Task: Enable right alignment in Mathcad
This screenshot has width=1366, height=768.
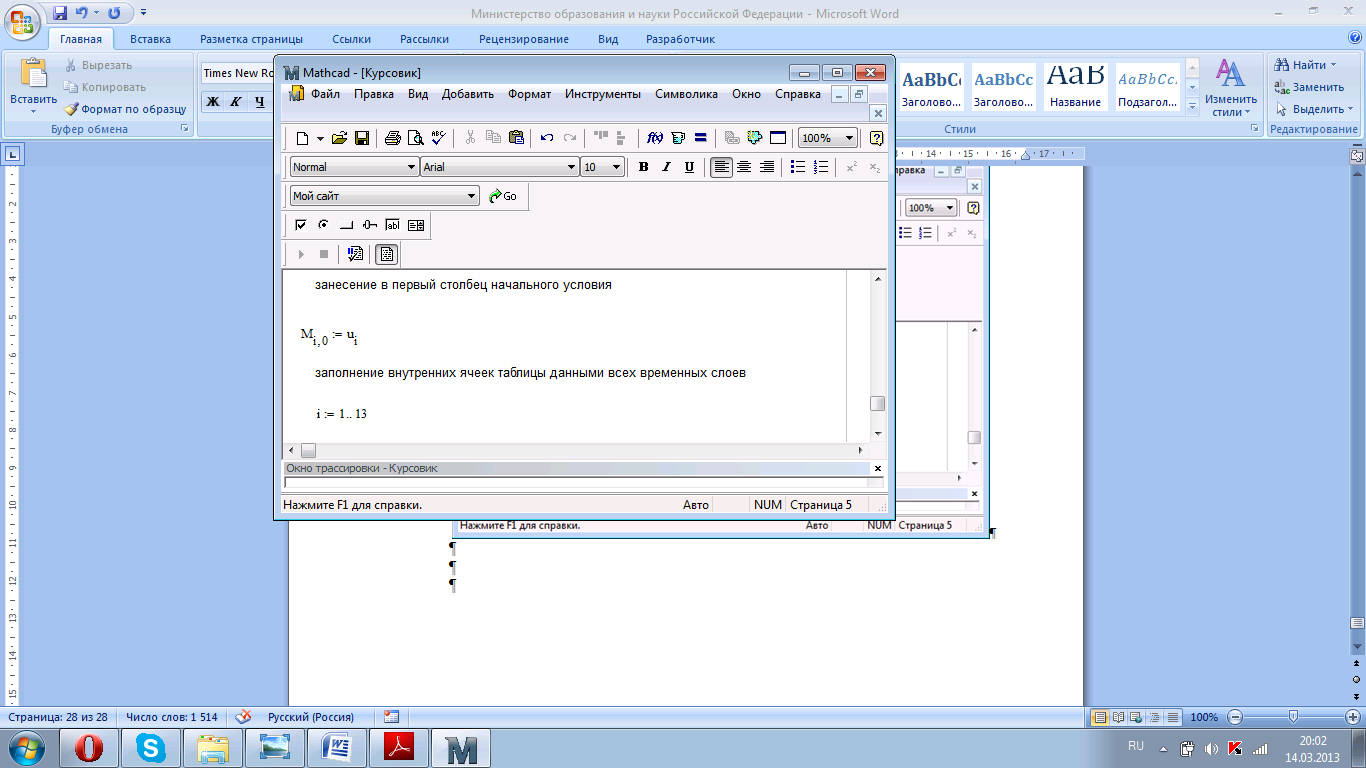Action: tap(767, 167)
